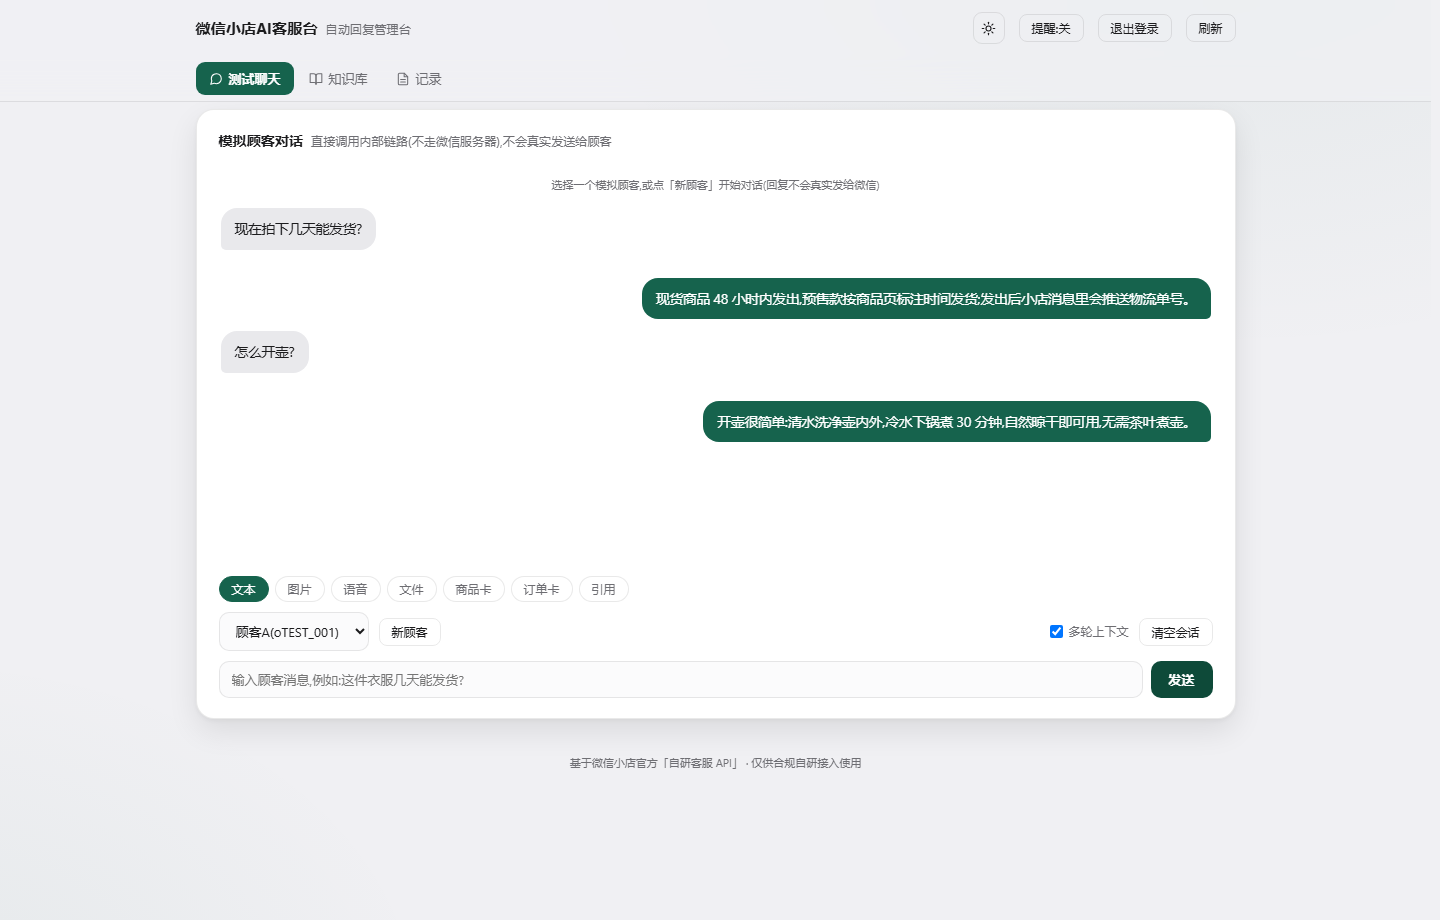1440x920 pixels.
Task: Click the reply bubble about 开壶很简单
Action: click(x=957, y=422)
